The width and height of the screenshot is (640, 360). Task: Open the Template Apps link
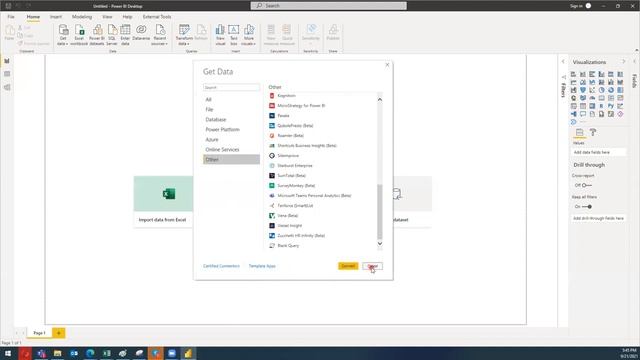pos(262,266)
